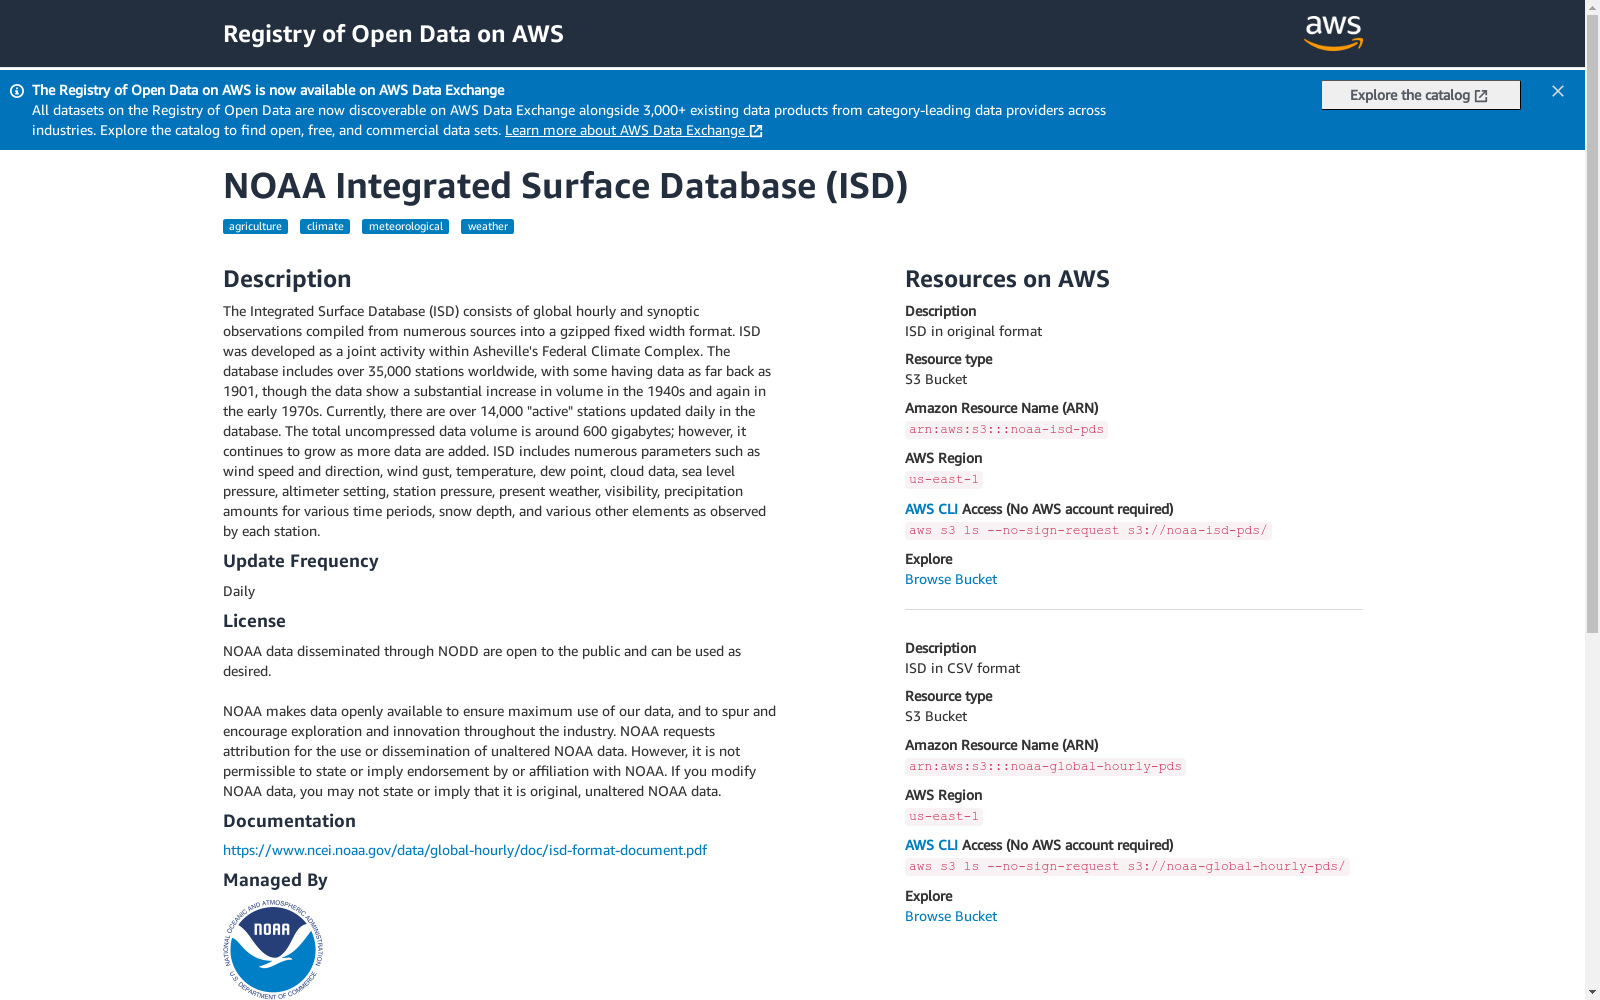Open AWS CLI link for noaa-global-hourly-pds
The height and width of the screenshot is (1000, 1600).
click(931, 845)
